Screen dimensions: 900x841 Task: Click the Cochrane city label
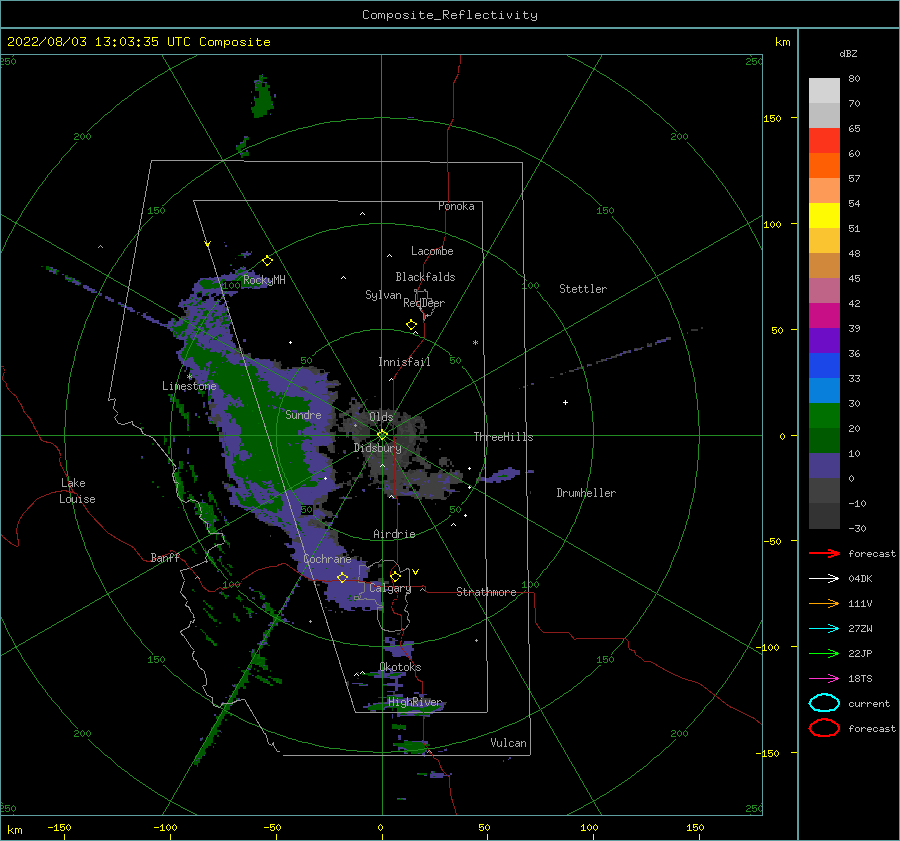pyautogui.click(x=327, y=559)
